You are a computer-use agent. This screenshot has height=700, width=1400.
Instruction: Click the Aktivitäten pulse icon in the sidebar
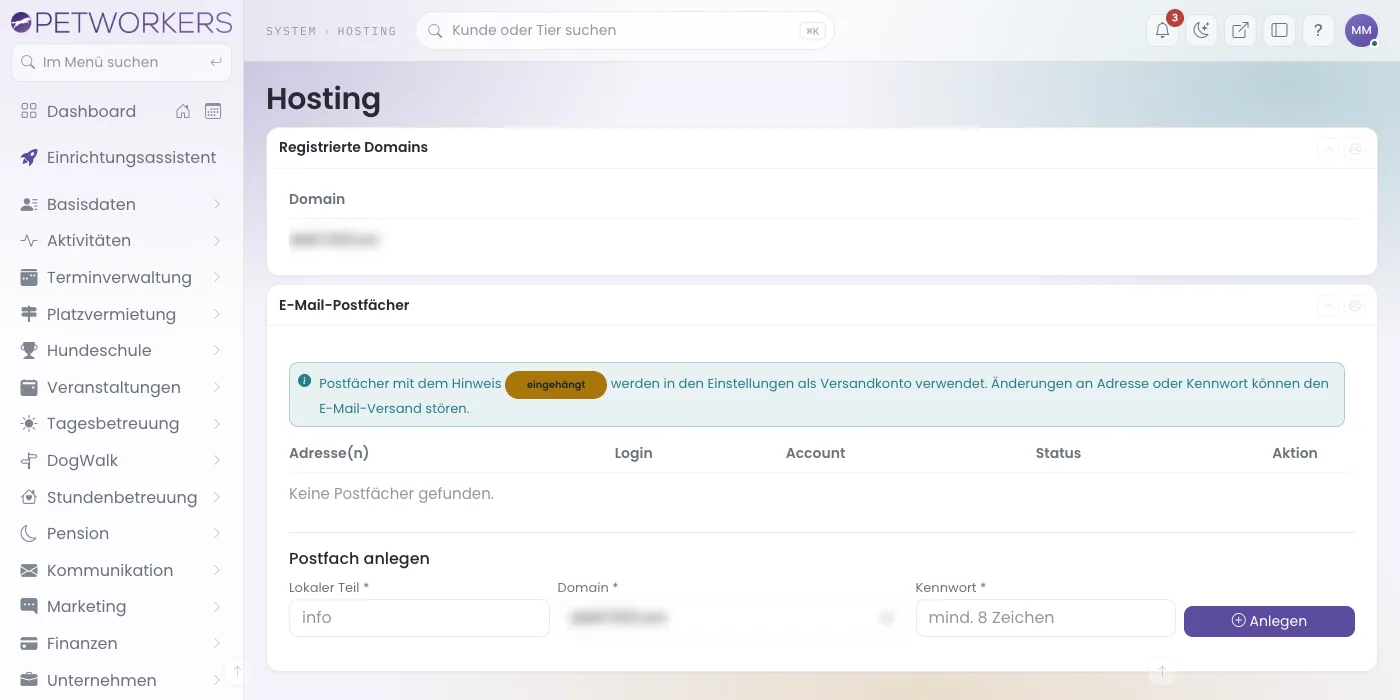click(x=29, y=240)
